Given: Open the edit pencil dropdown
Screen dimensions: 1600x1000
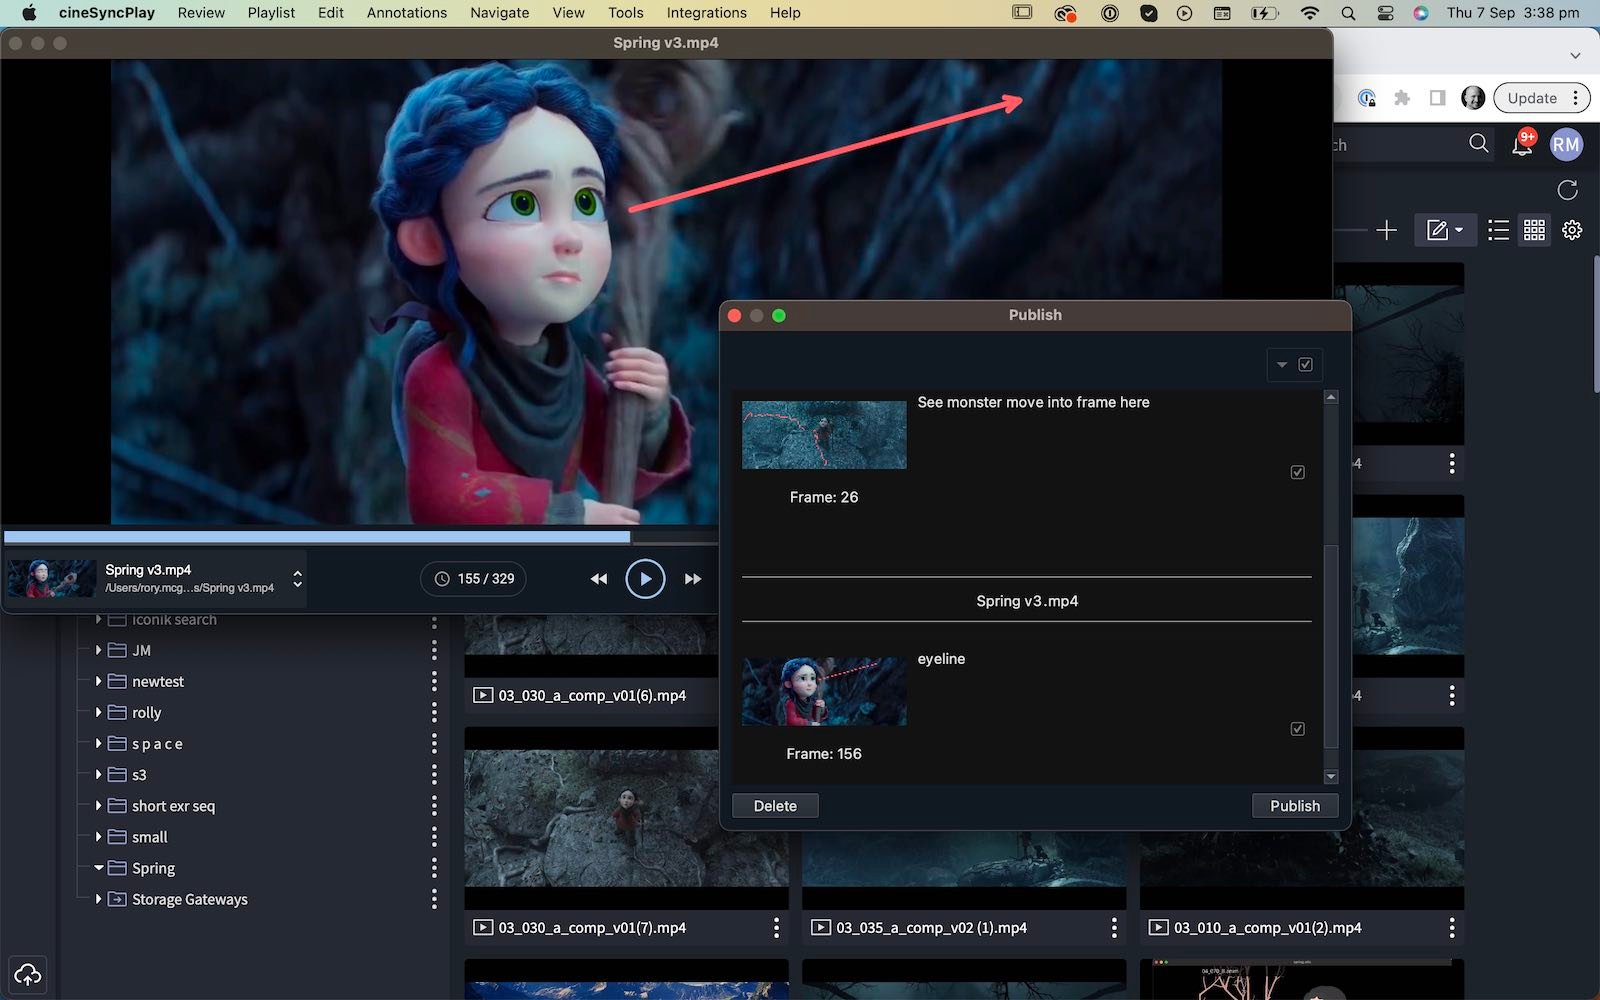Looking at the screenshot, I should [1445, 231].
